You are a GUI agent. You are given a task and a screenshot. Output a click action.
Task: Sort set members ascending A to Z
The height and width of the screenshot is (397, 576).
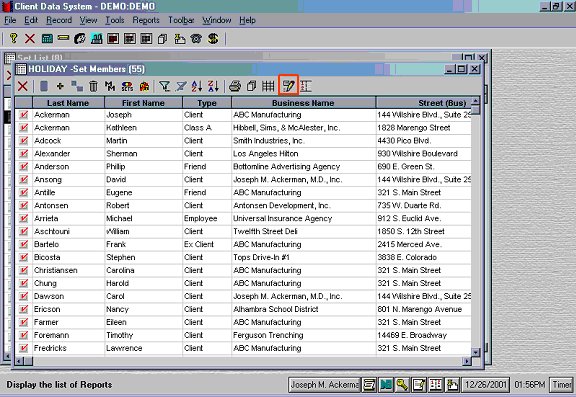197,86
